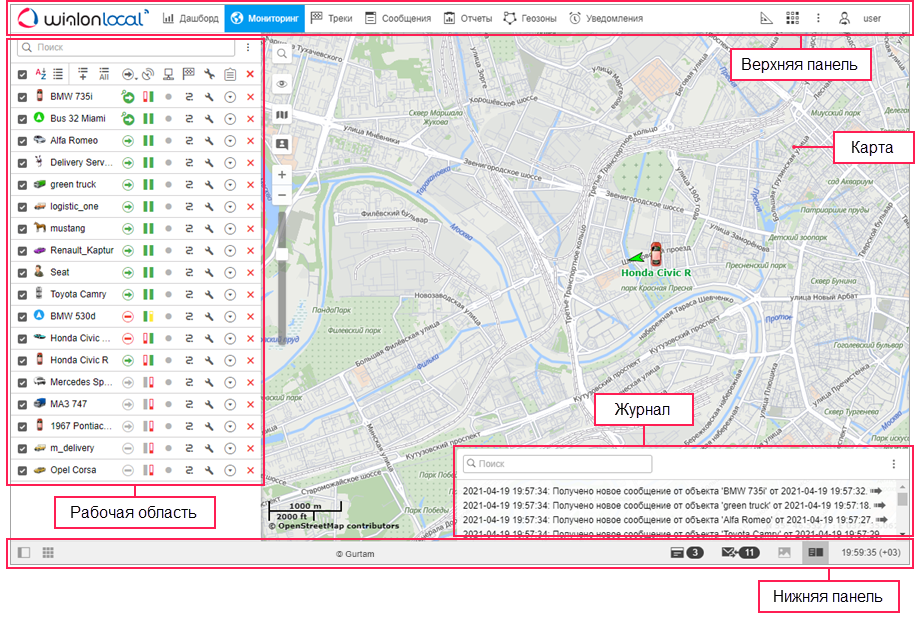Click the wrench properties header icon
Screen dimensions: 921x619
click(x=209, y=74)
